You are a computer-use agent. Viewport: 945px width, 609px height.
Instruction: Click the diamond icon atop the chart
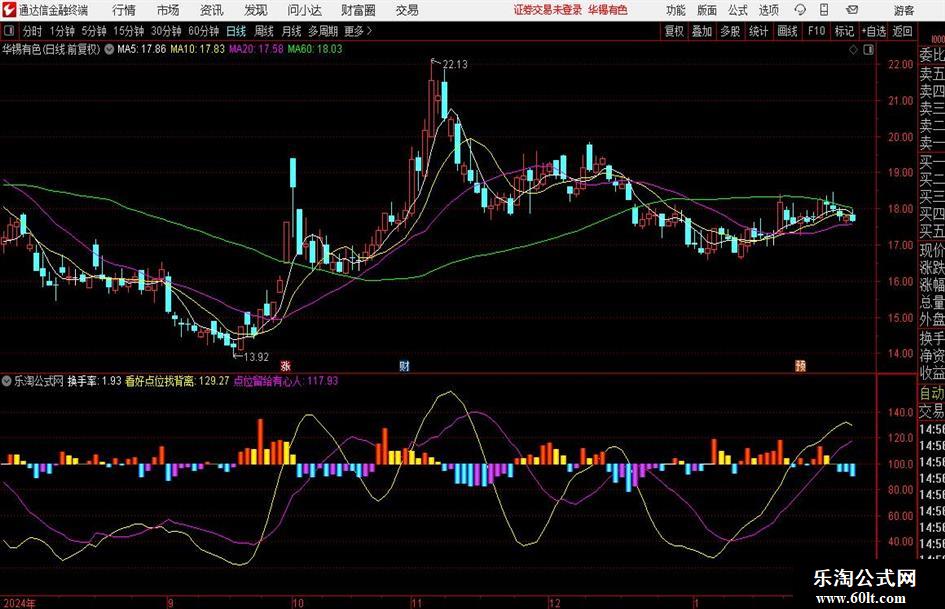[x=853, y=50]
